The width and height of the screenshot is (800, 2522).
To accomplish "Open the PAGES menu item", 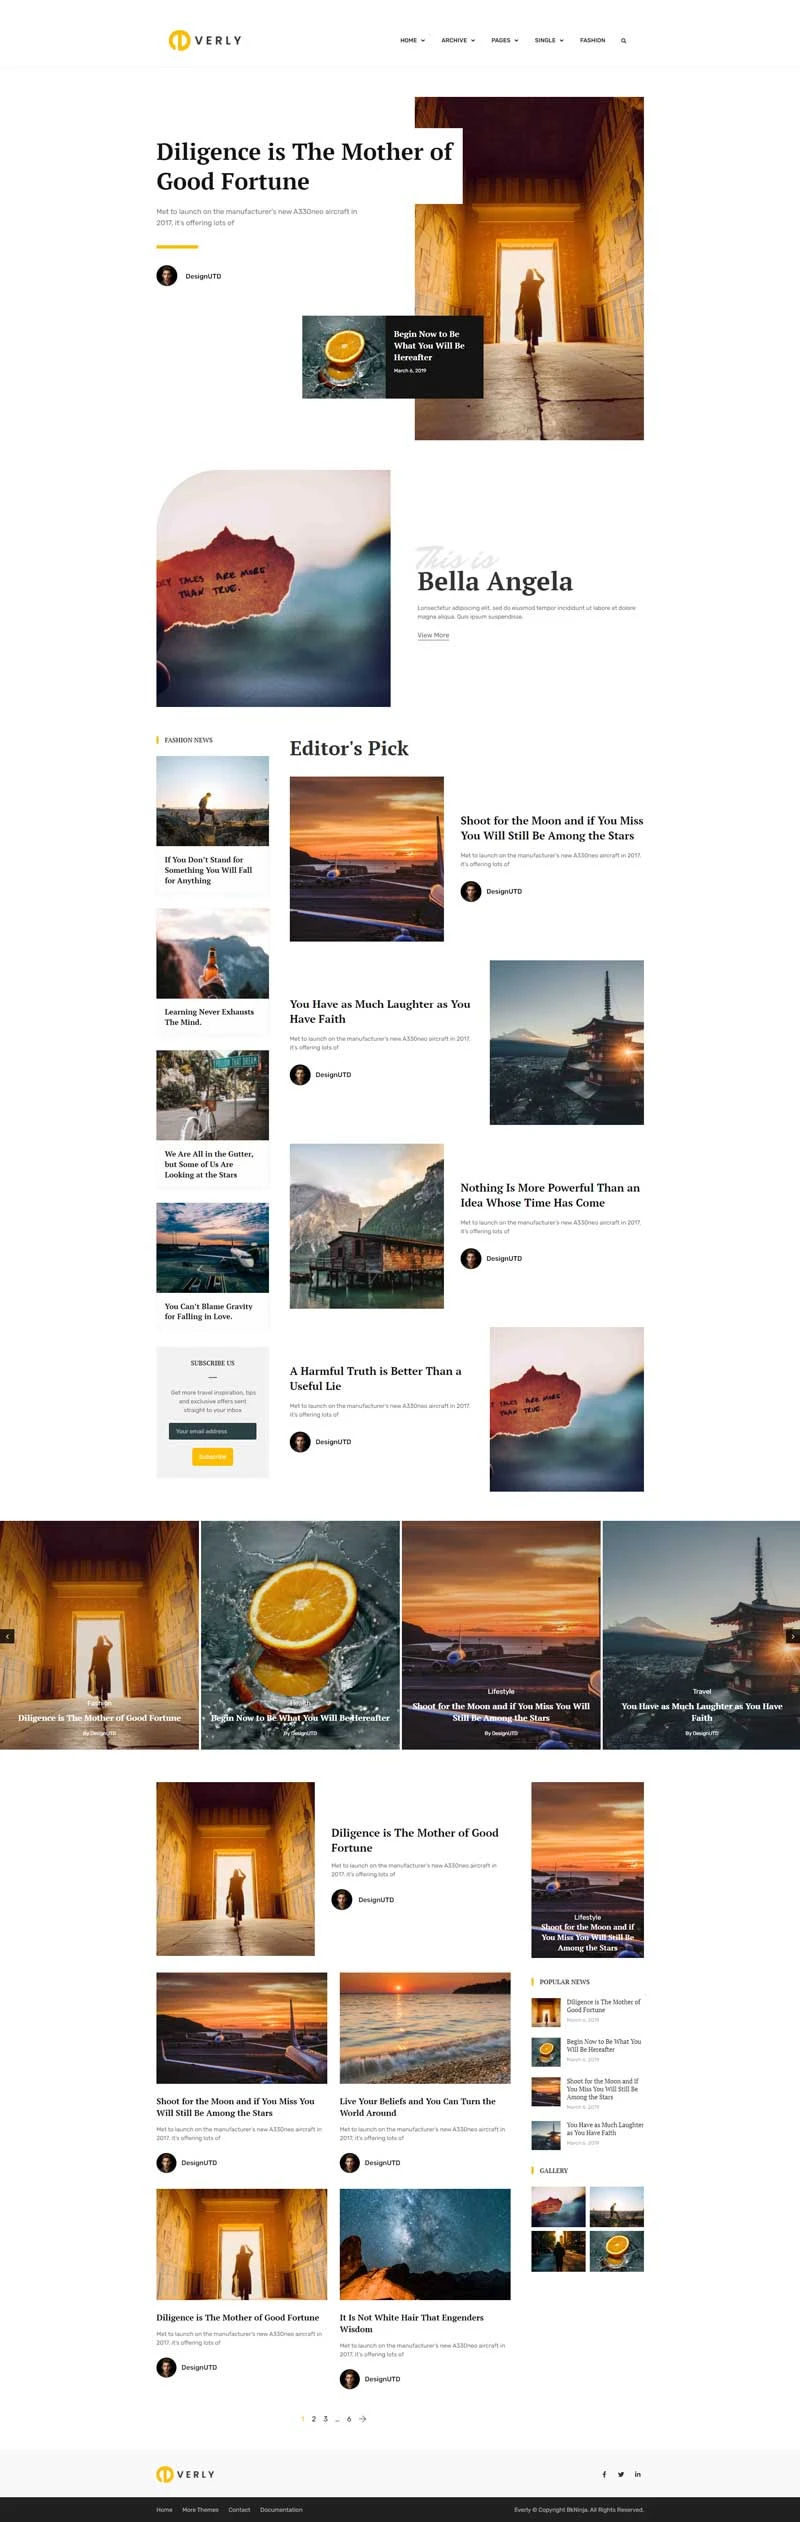I will pyautogui.click(x=505, y=41).
